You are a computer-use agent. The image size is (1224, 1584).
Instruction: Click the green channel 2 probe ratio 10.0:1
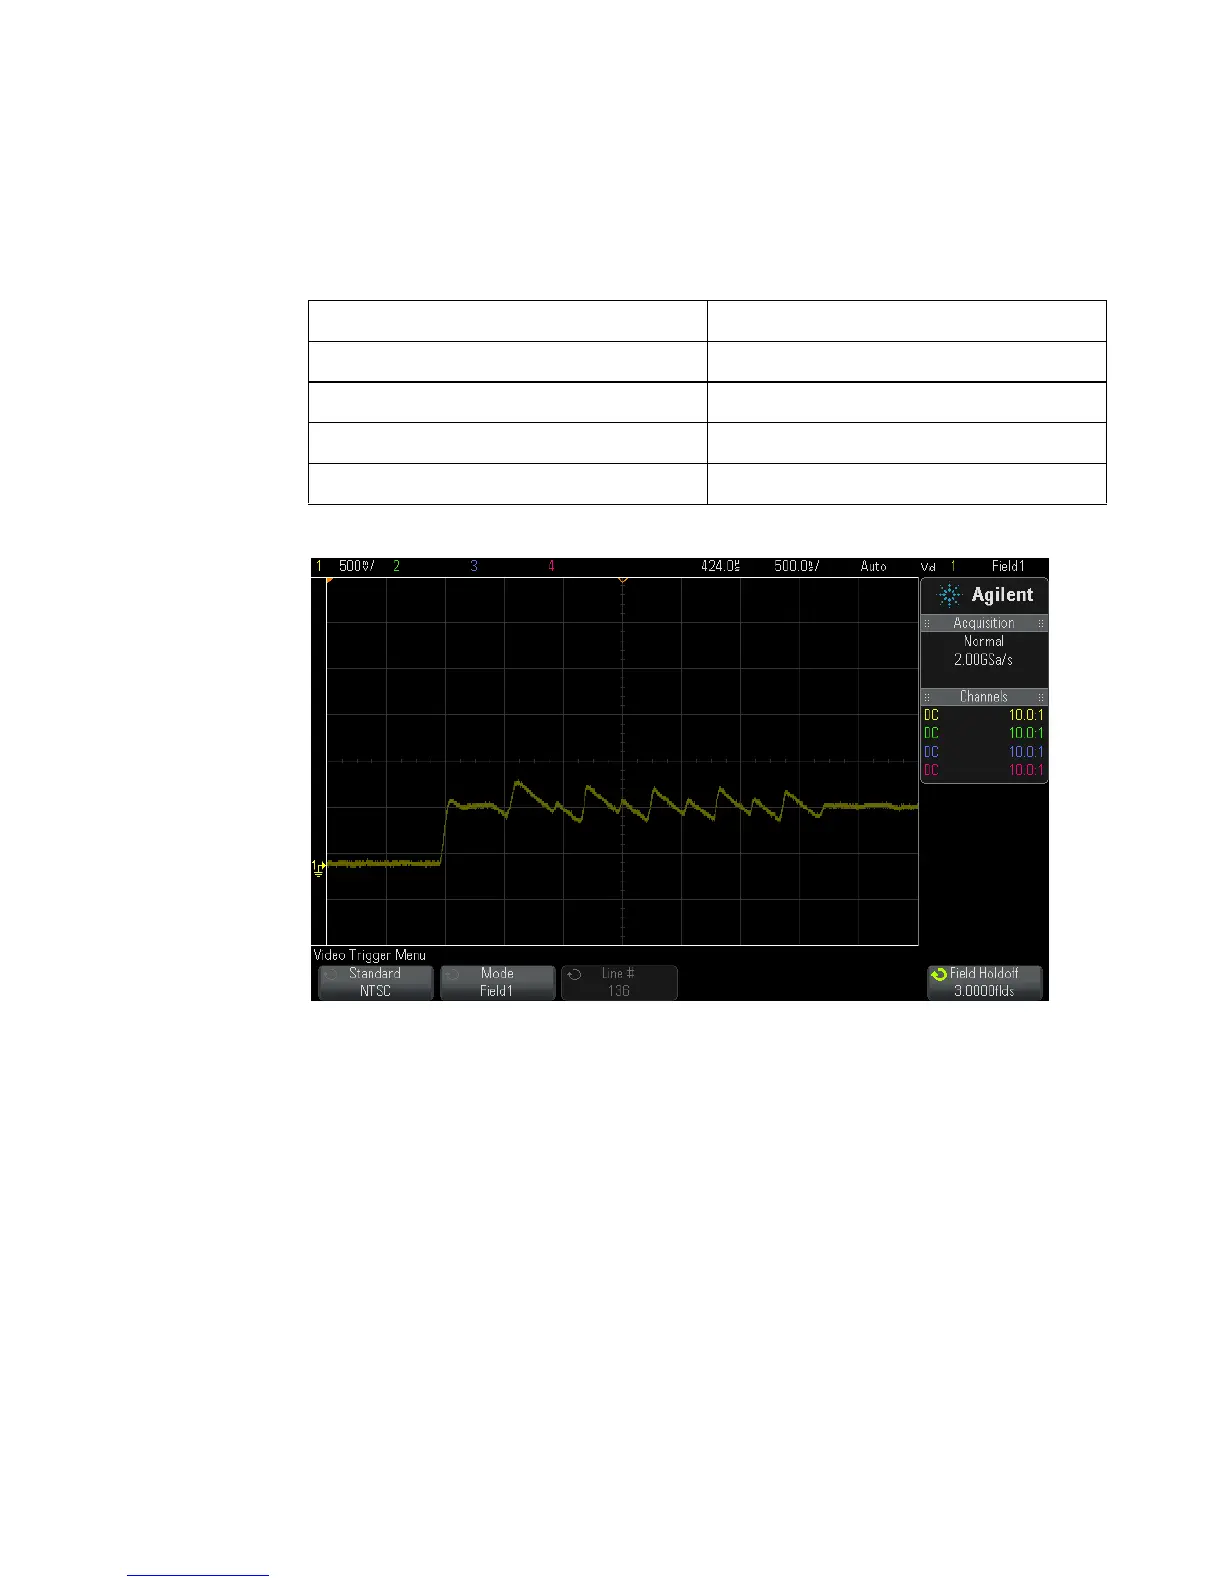(1026, 733)
